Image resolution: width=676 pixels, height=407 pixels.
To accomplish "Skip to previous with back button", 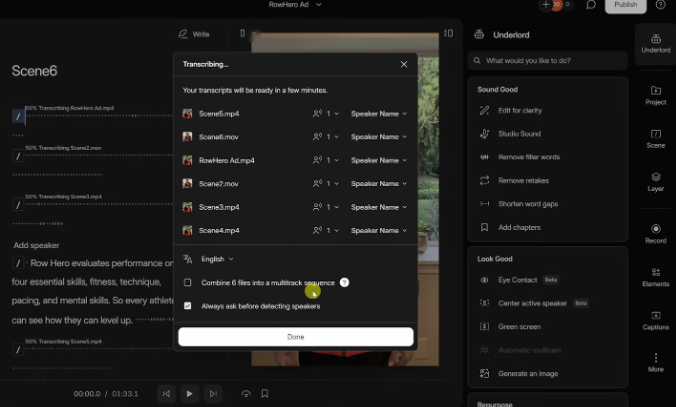I will coord(166,393).
